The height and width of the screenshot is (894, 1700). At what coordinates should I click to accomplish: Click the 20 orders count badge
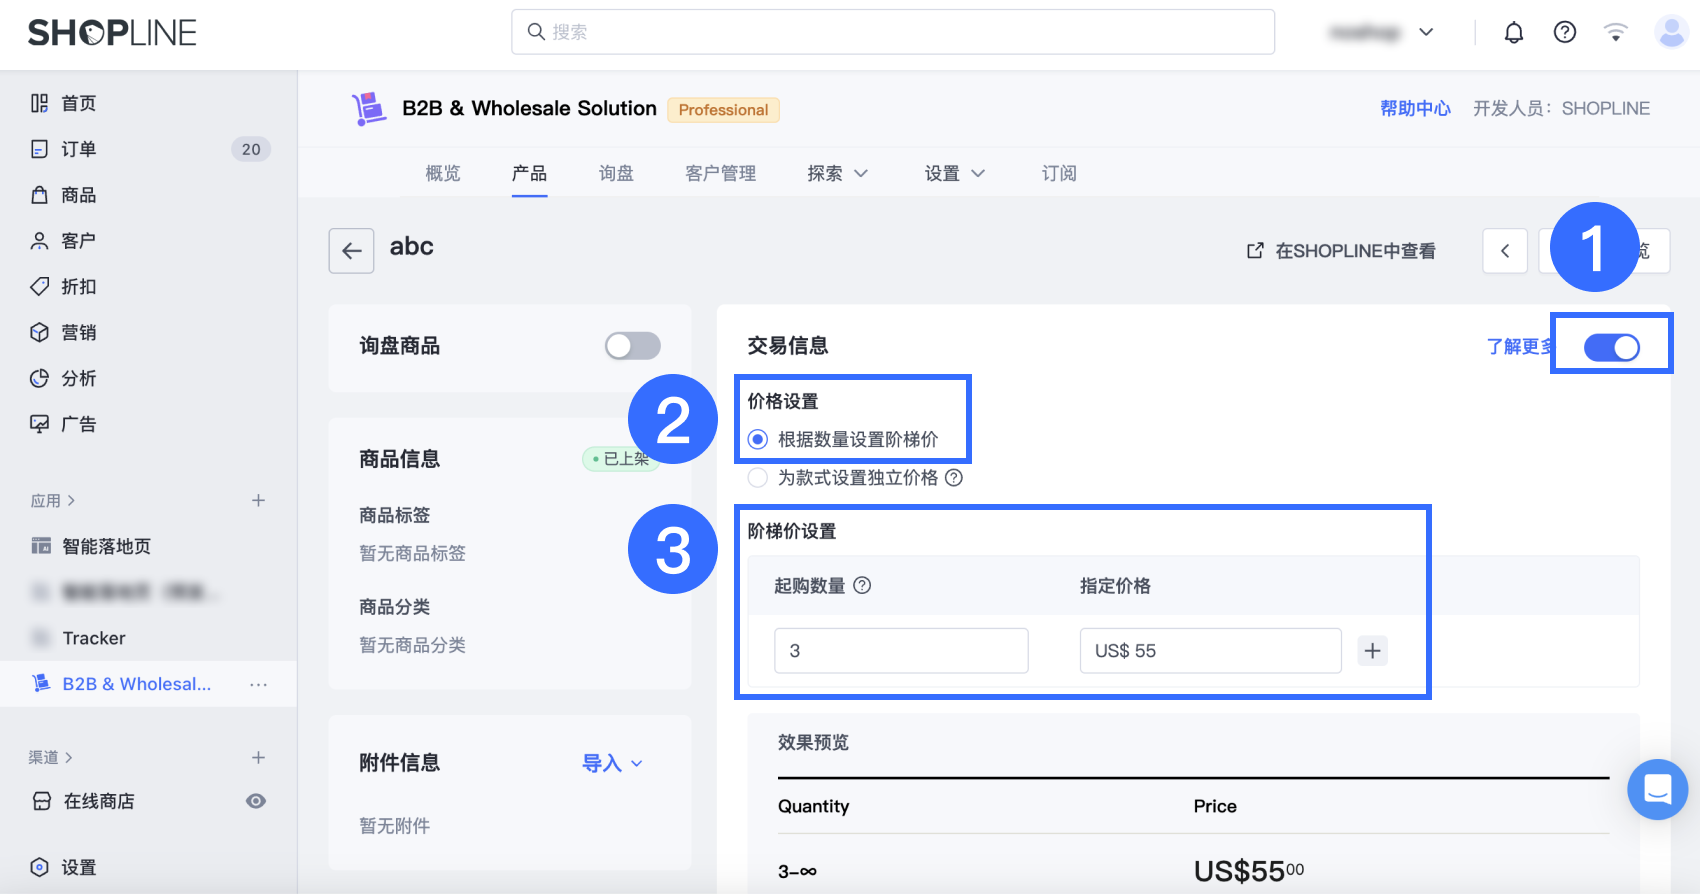click(x=251, y=149)
